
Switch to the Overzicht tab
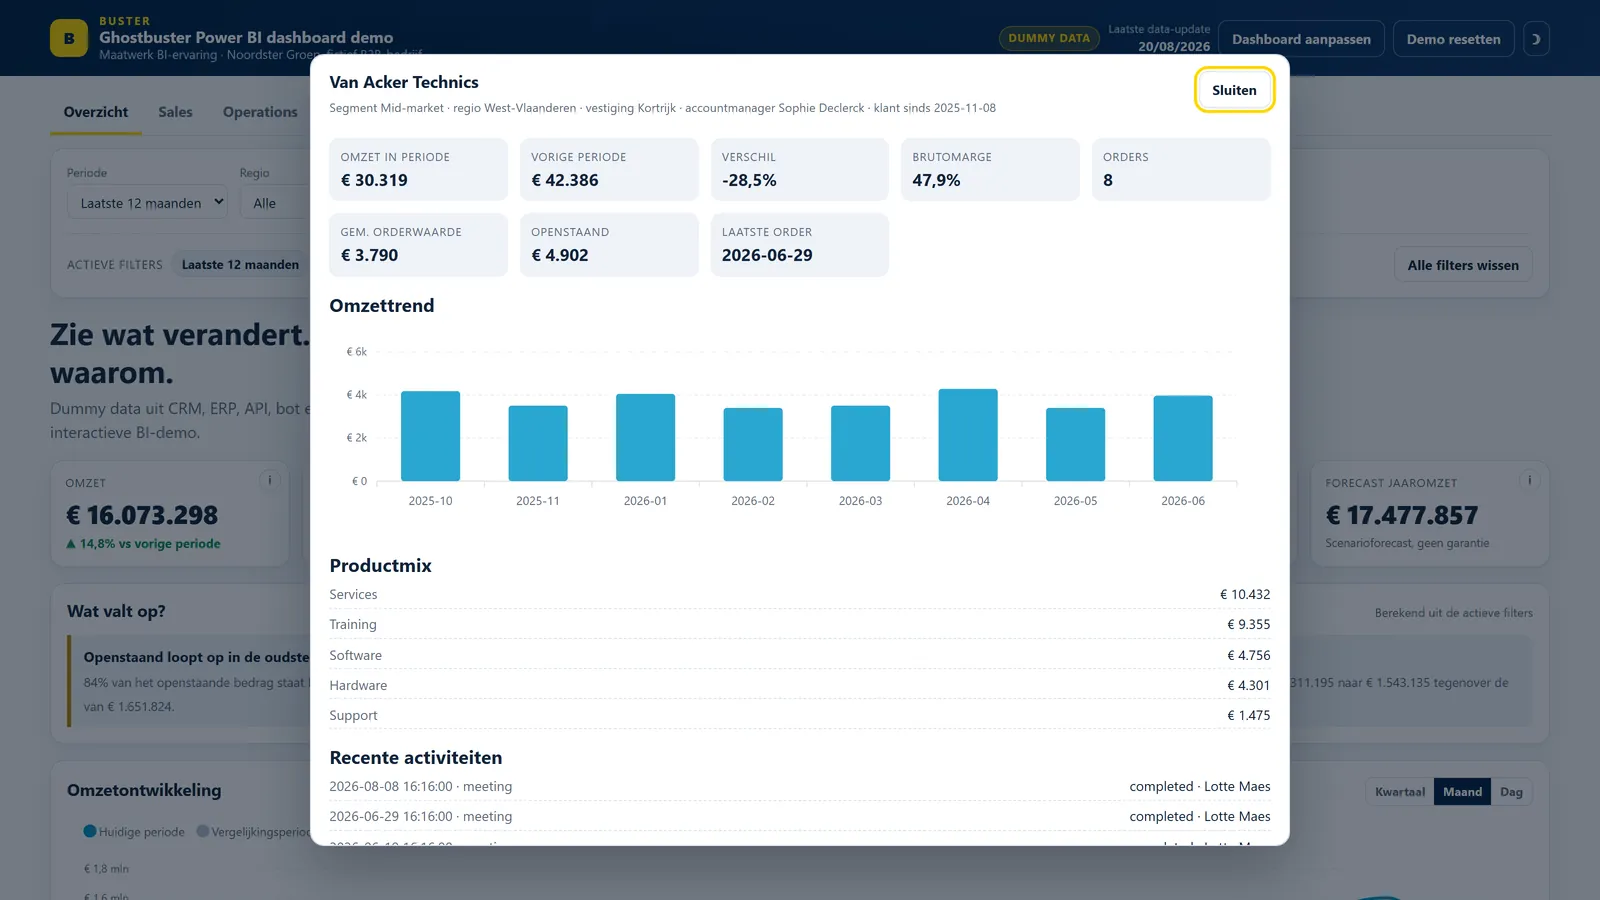pos(96,112)
